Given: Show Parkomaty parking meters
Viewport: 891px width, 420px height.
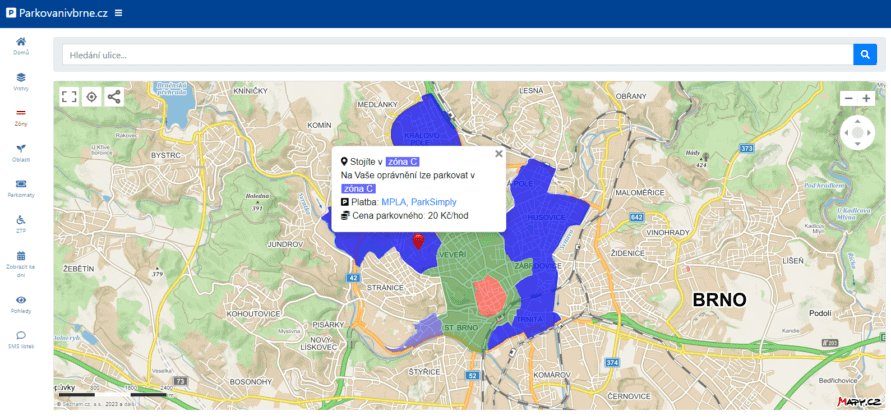Looking at the screenshot, I should tap(21, 188).
